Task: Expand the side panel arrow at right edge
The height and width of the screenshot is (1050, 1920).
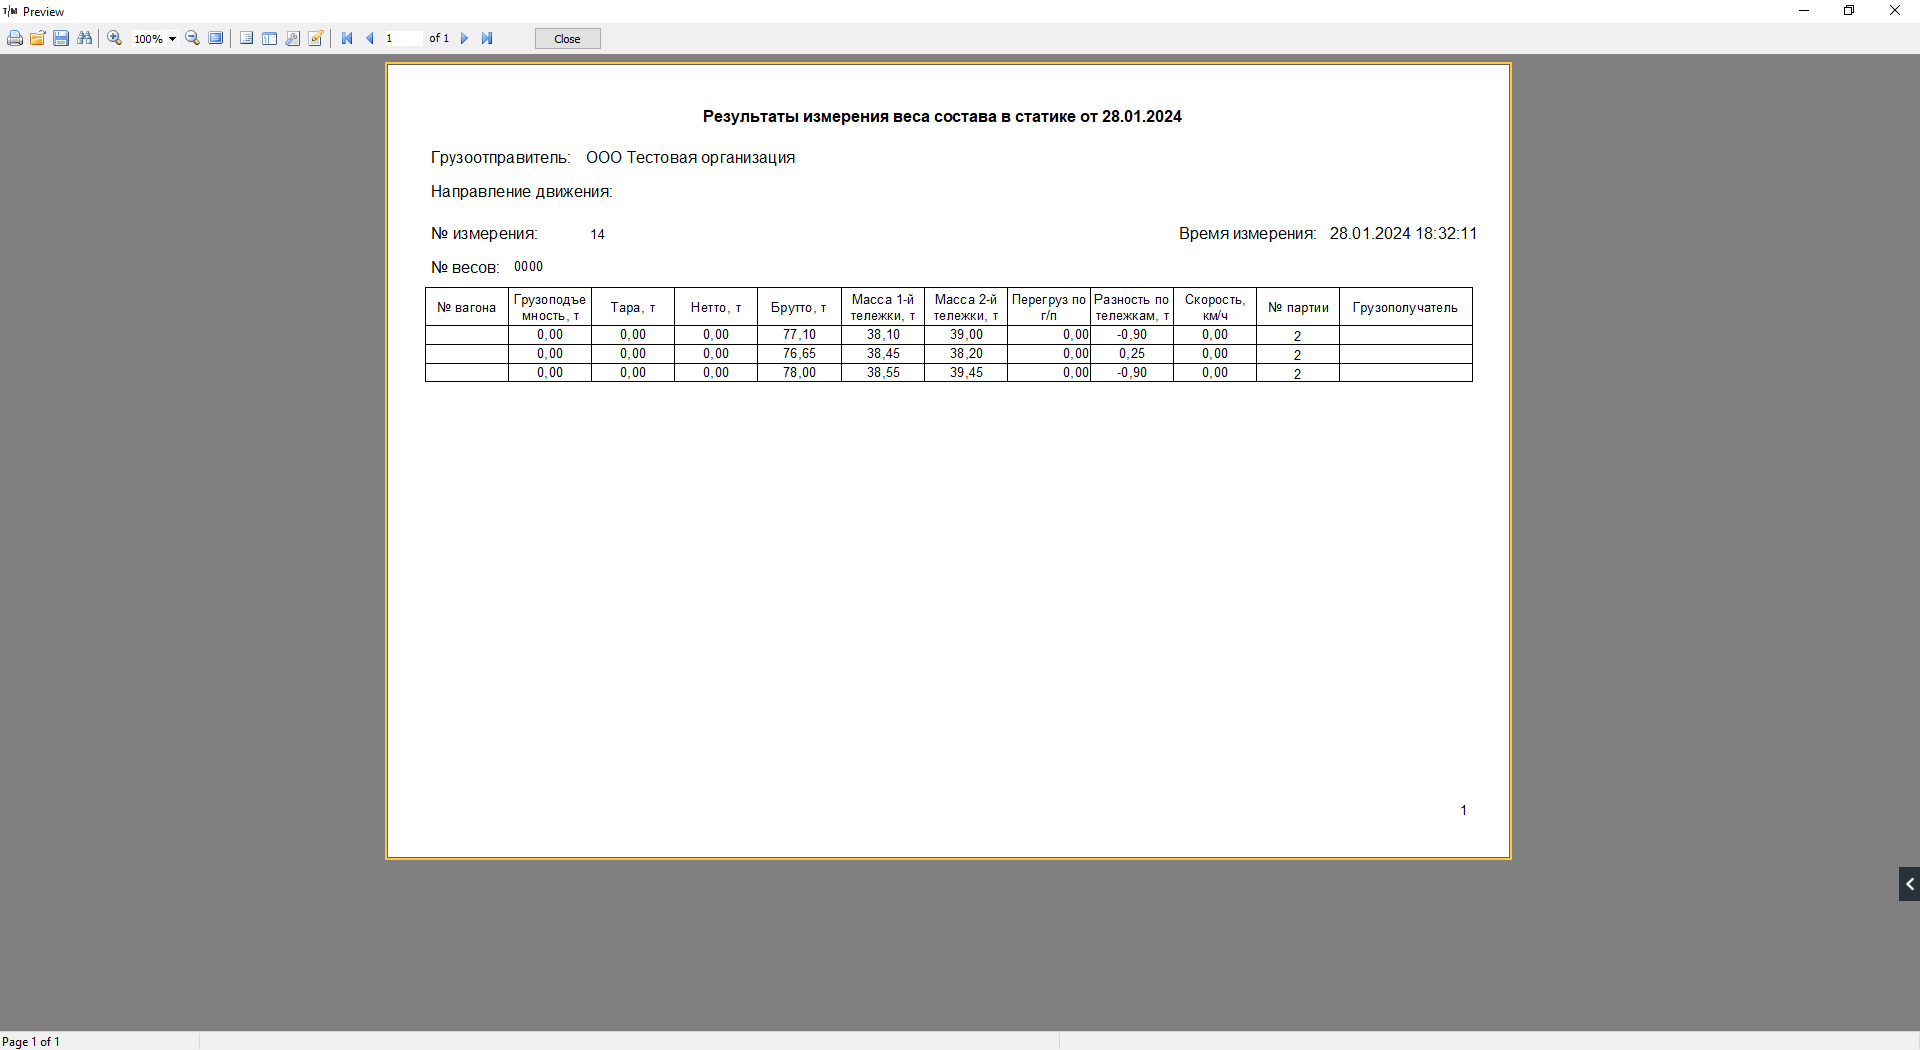Action: point(1909,884)
